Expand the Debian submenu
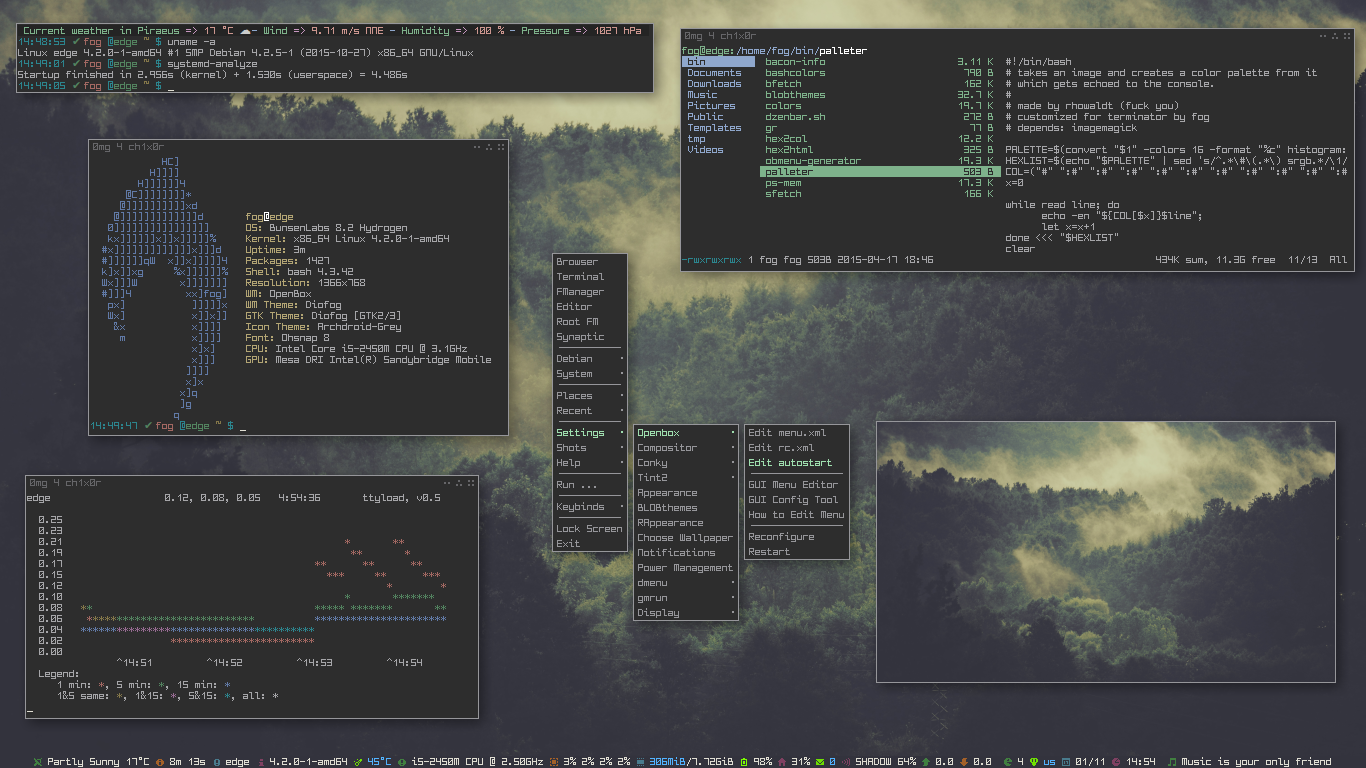This screenshot has height=768, width=1366. (x=590, y=359)
